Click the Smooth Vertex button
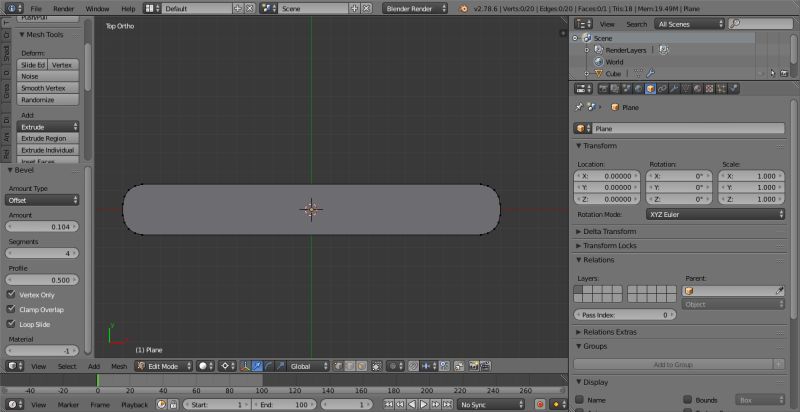The image size is (800, 412). 48,88
